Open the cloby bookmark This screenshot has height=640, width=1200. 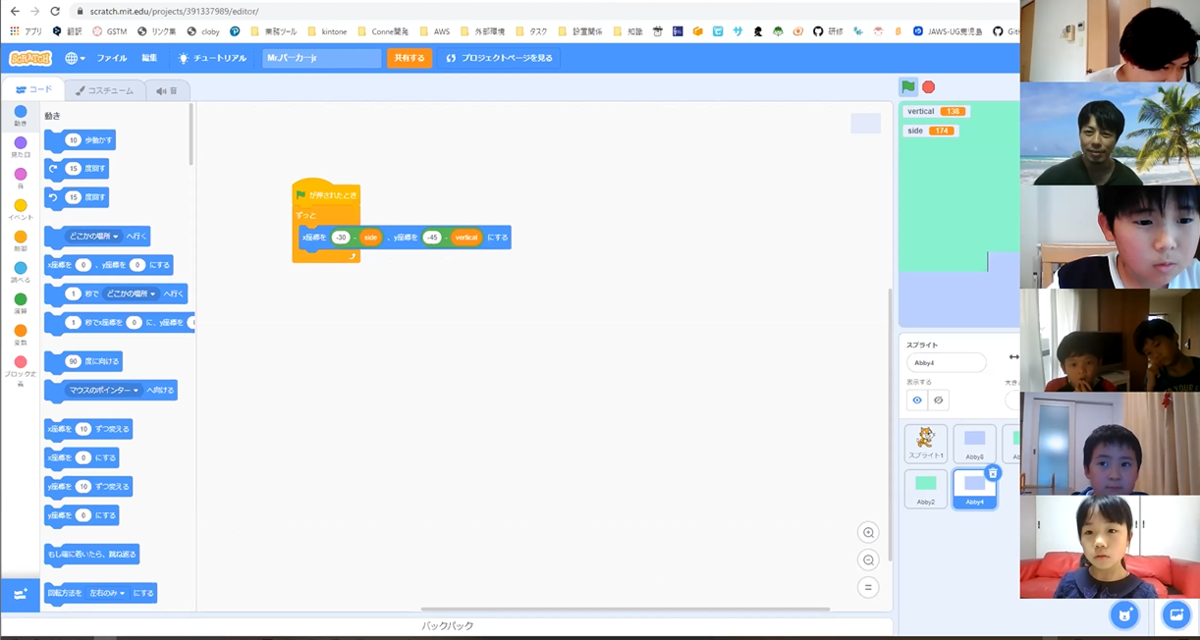pos(203,31)
